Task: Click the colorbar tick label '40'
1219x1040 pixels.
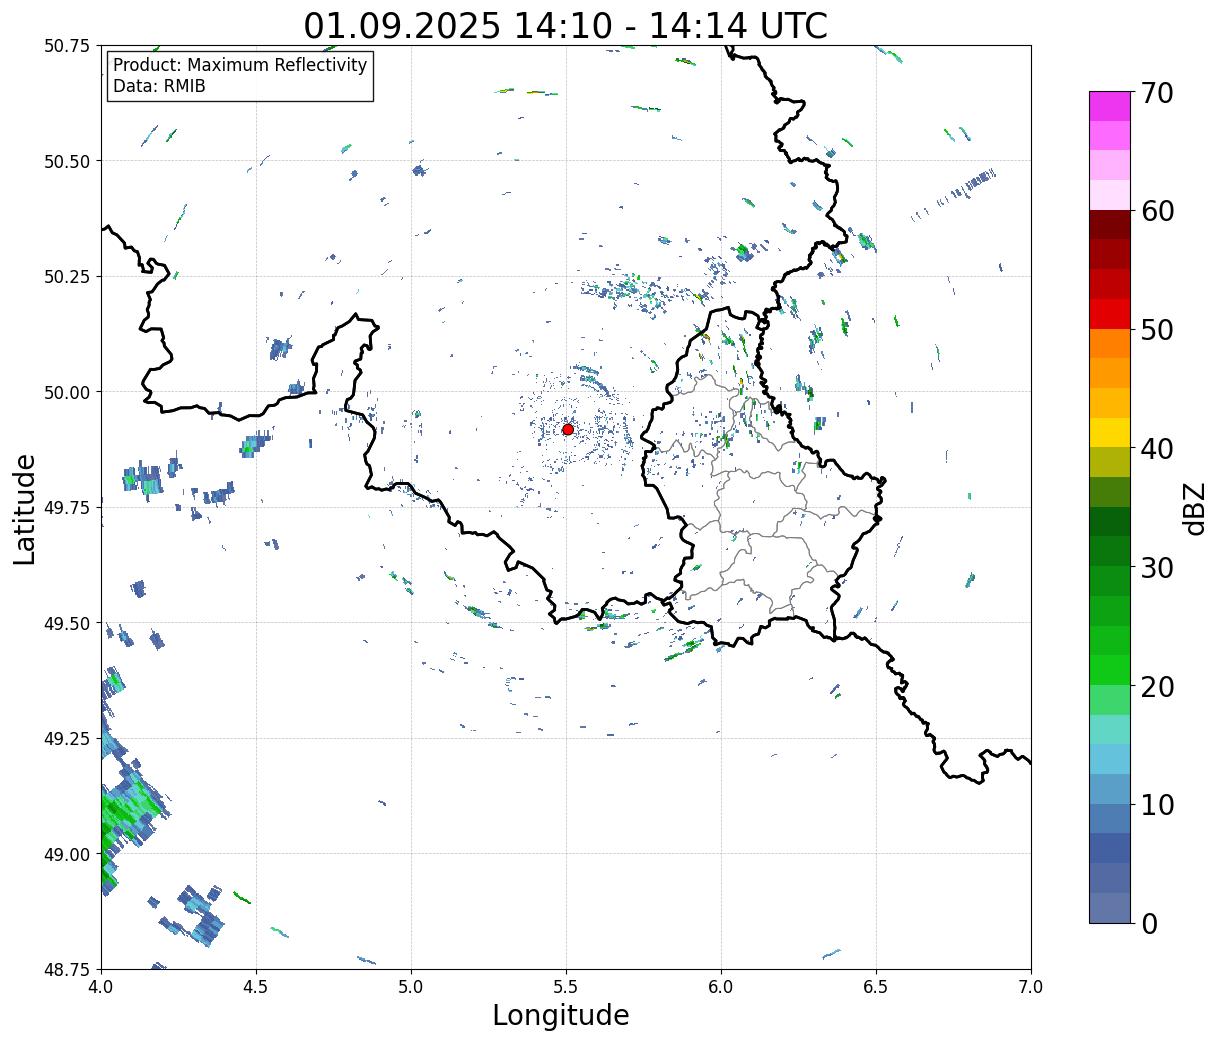Action: point(1157,449)
